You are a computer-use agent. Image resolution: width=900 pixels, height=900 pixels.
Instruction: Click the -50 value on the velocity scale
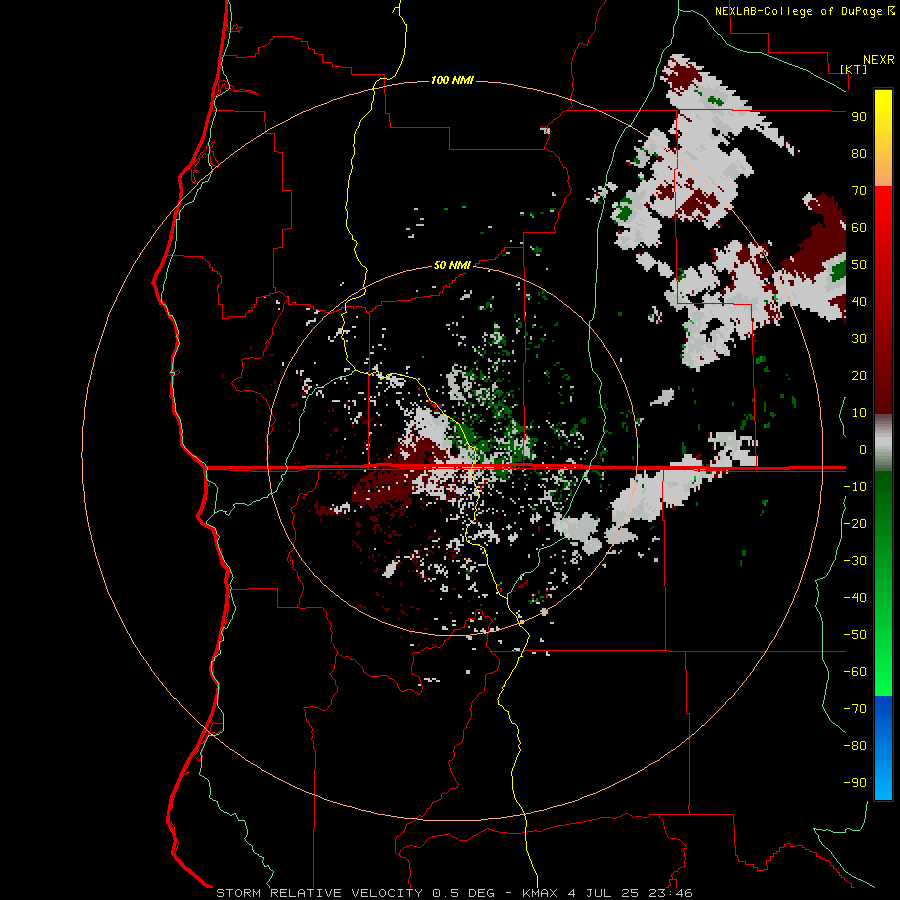[x=855, y=635]
